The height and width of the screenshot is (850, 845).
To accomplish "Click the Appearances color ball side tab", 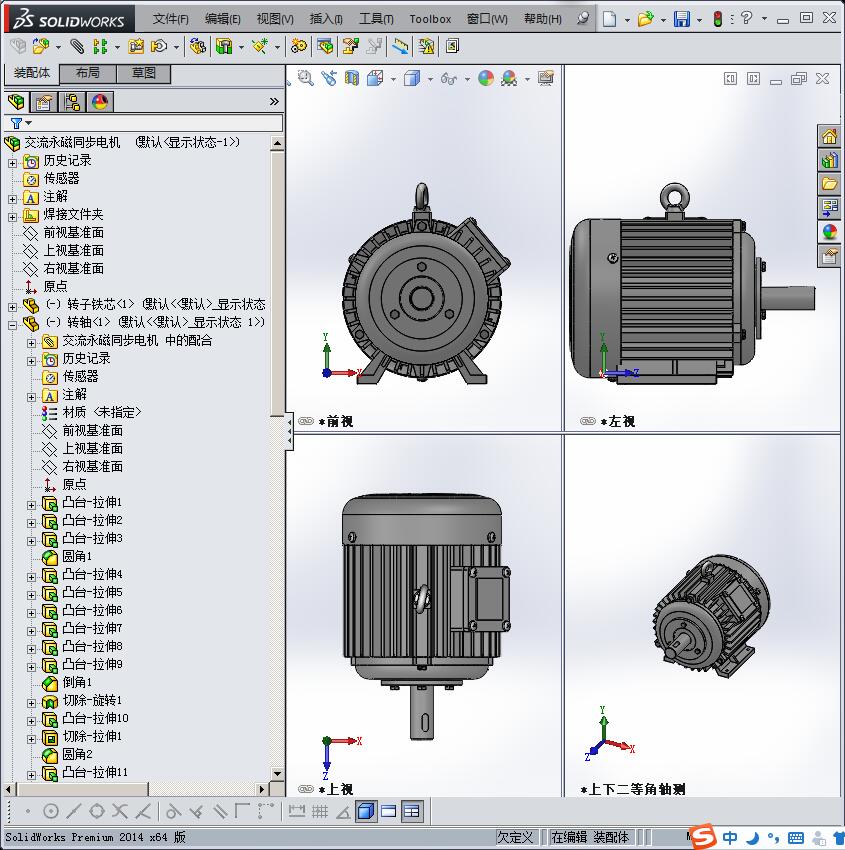I will click(829, 231).
